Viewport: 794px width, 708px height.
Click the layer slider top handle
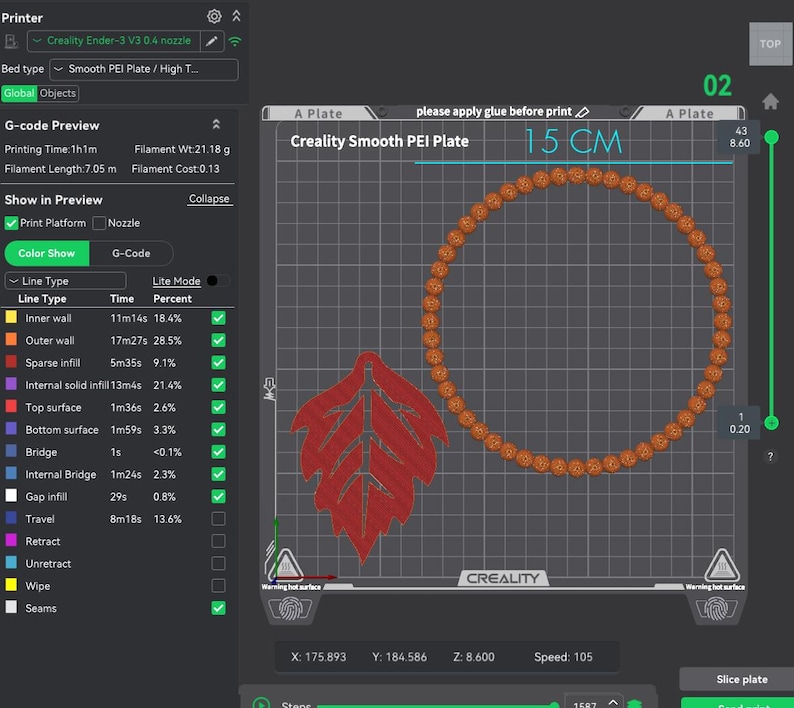[x=771, y=137]
